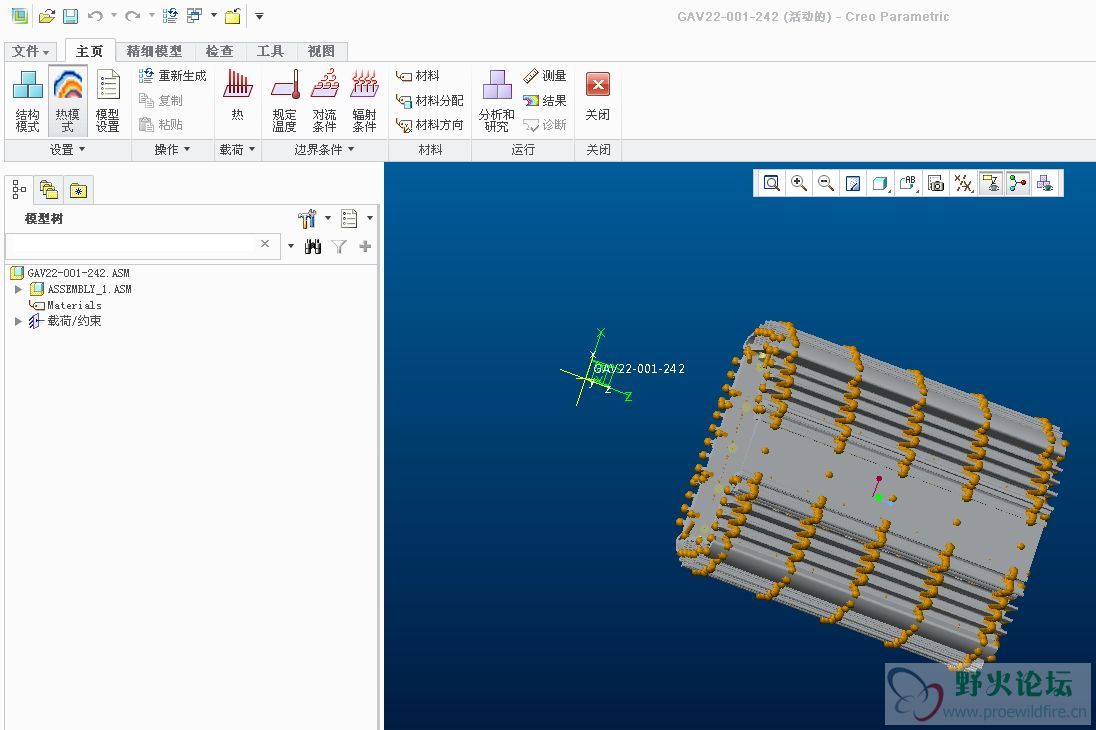Click zoom out icon in graphics toolbar

coord(825,183)
